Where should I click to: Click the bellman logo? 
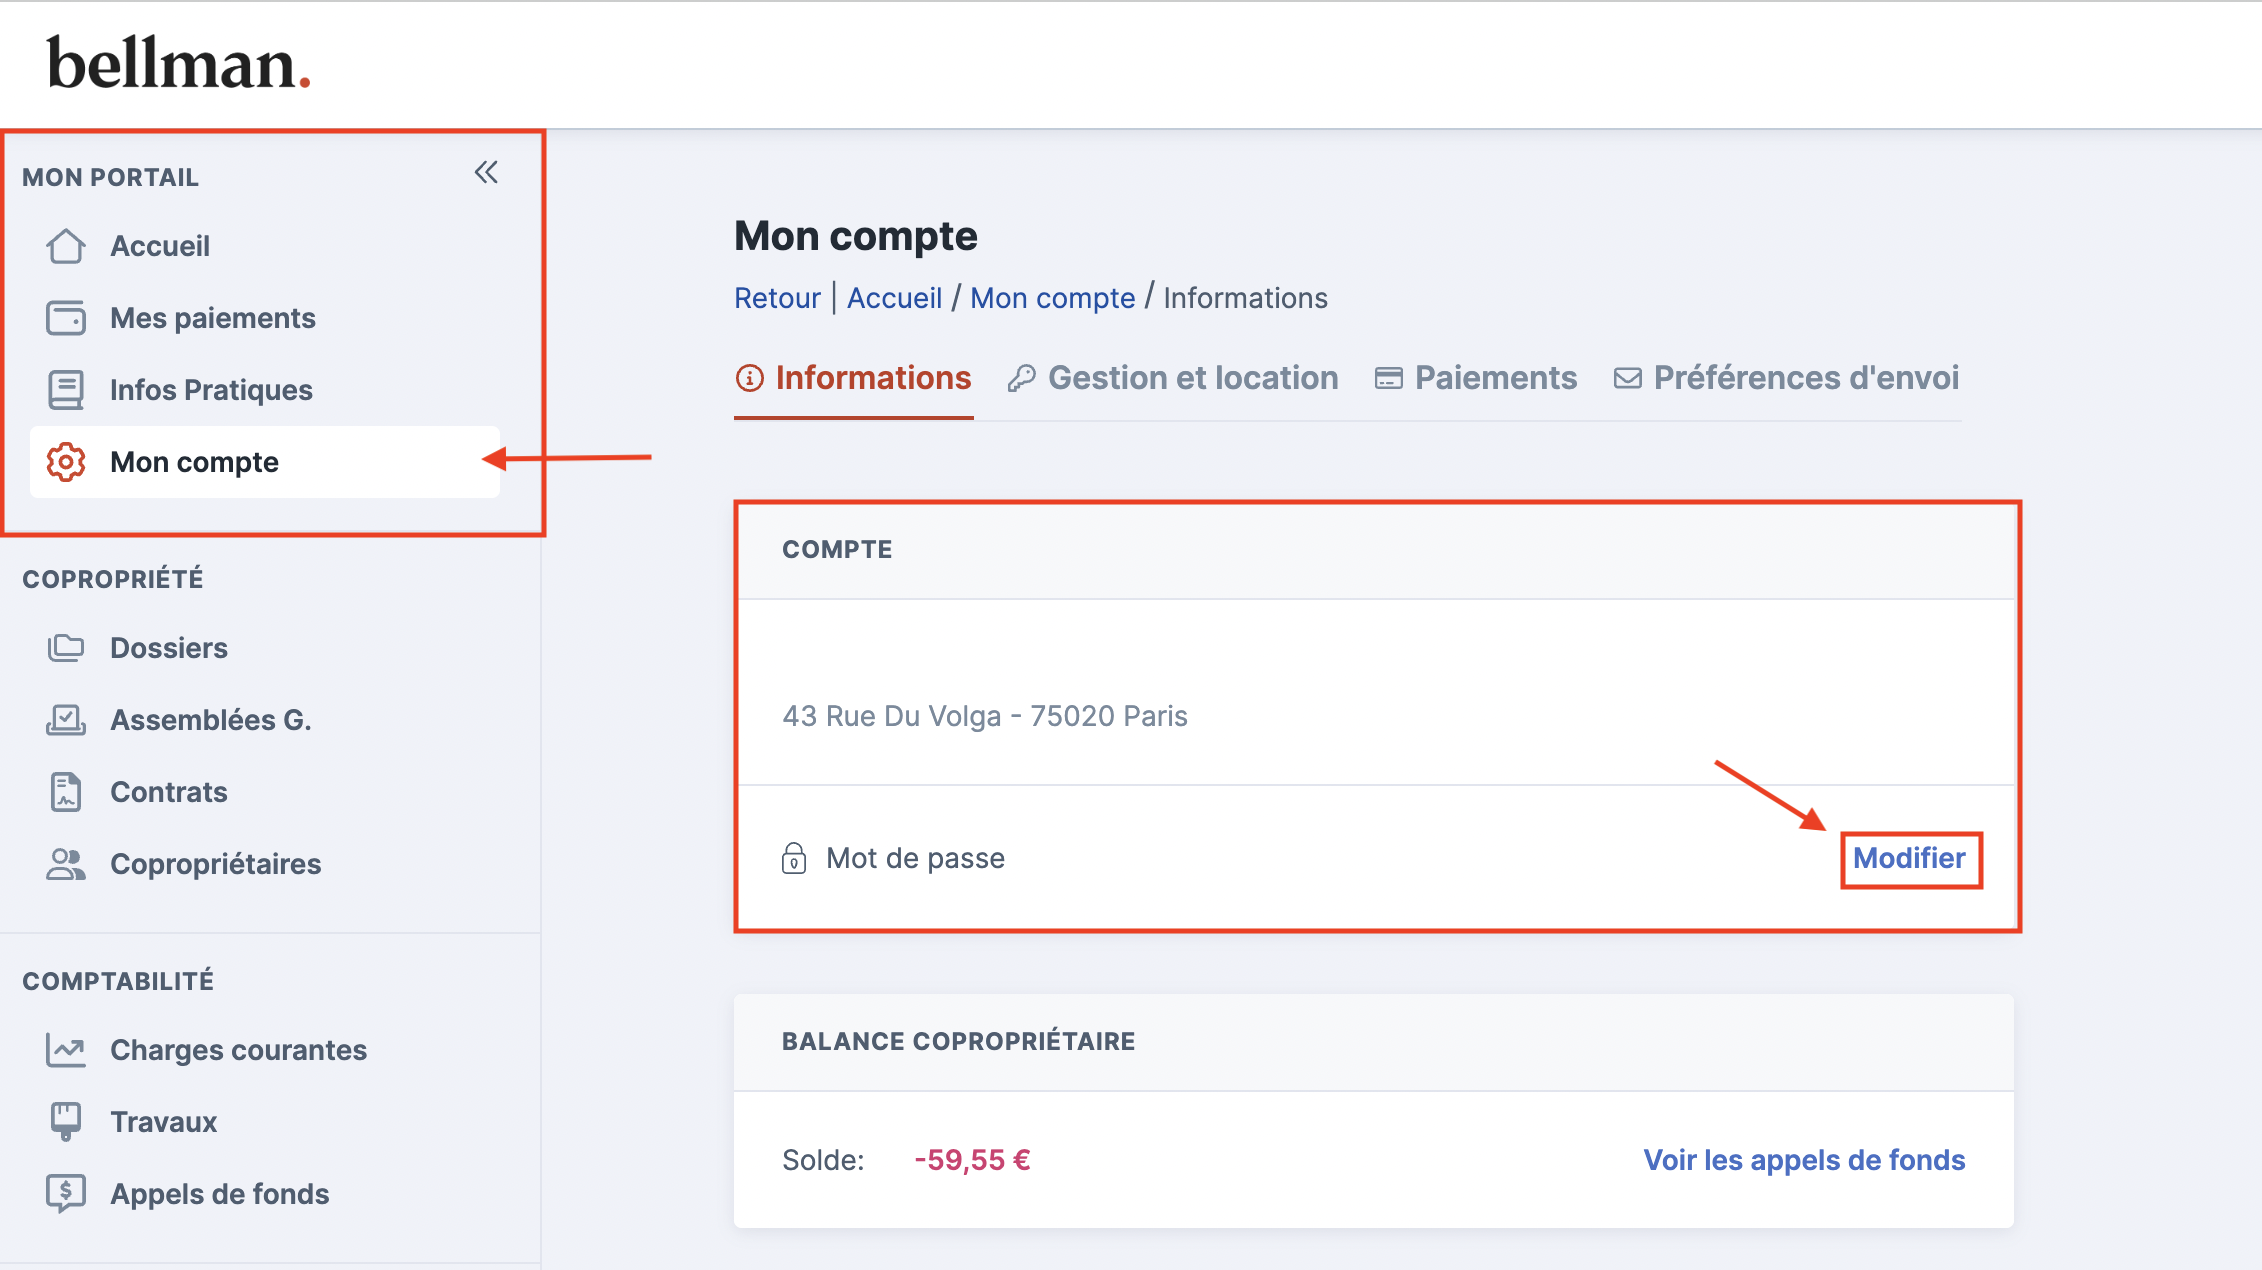click(179, 64)
